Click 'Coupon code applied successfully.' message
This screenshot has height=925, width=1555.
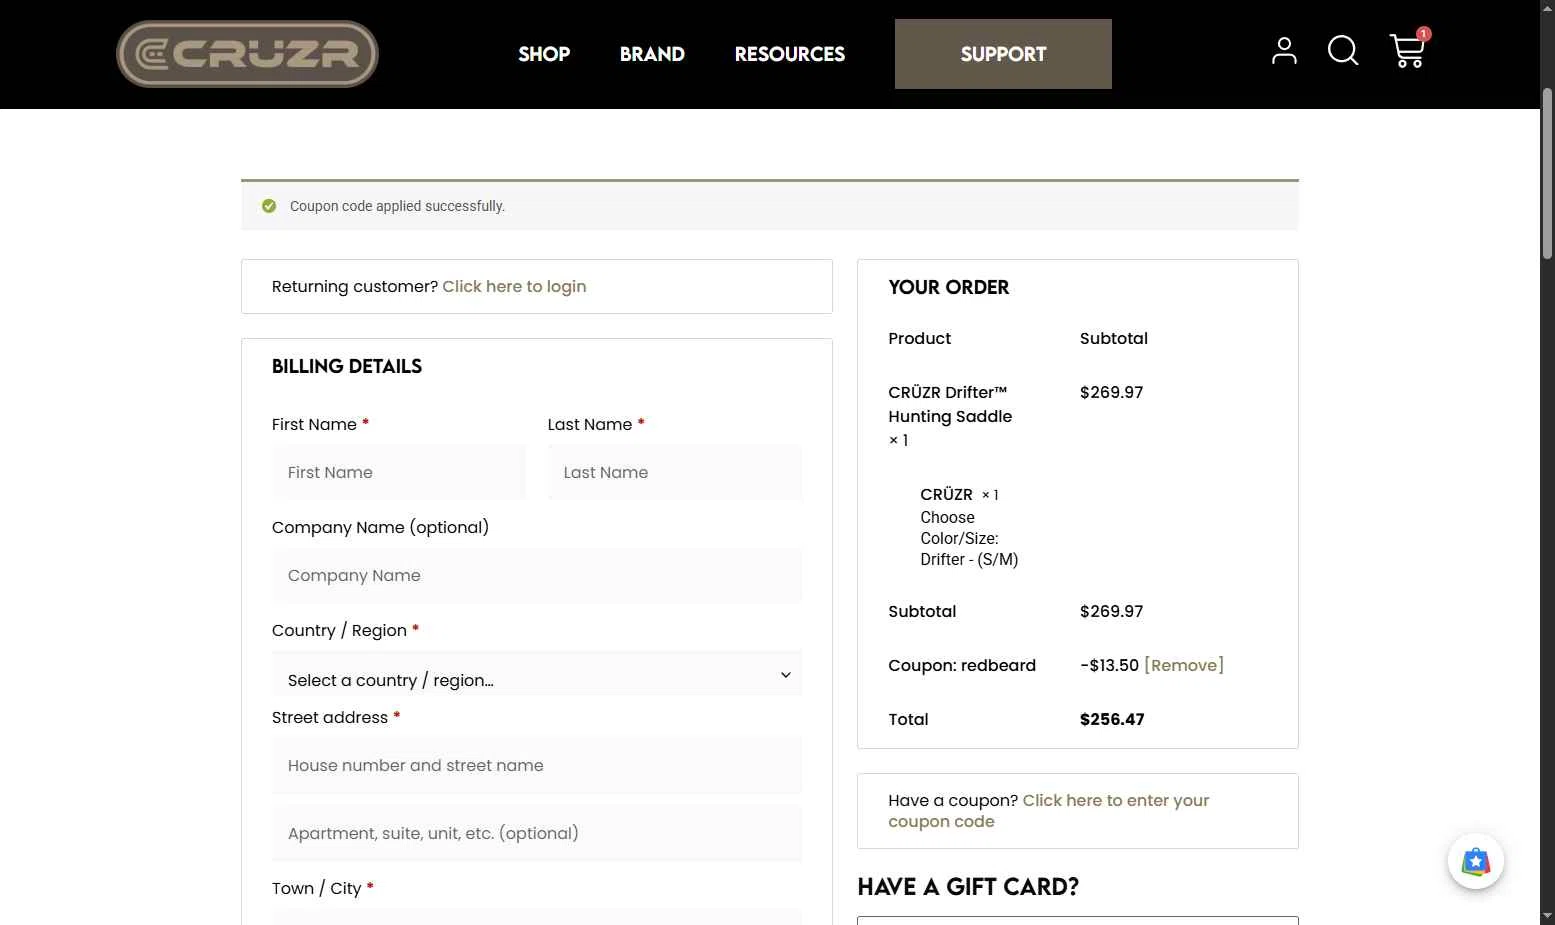[x=397, y=206]
